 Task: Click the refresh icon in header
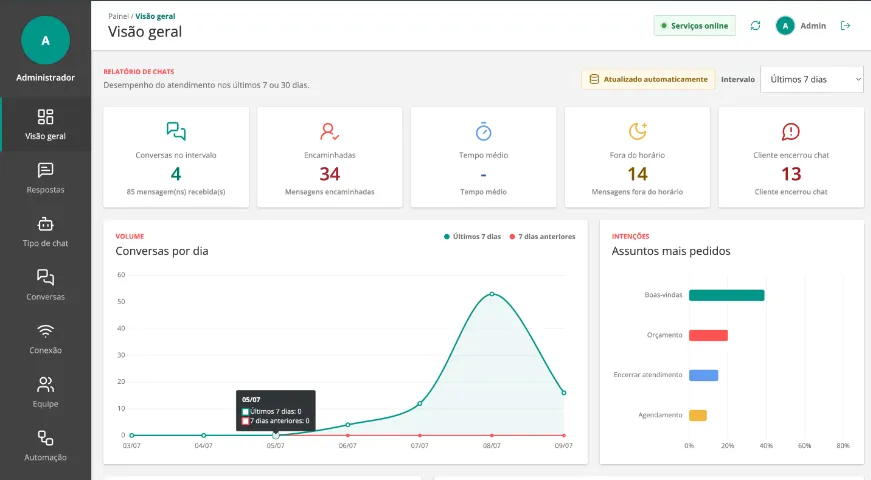point(755,26)
